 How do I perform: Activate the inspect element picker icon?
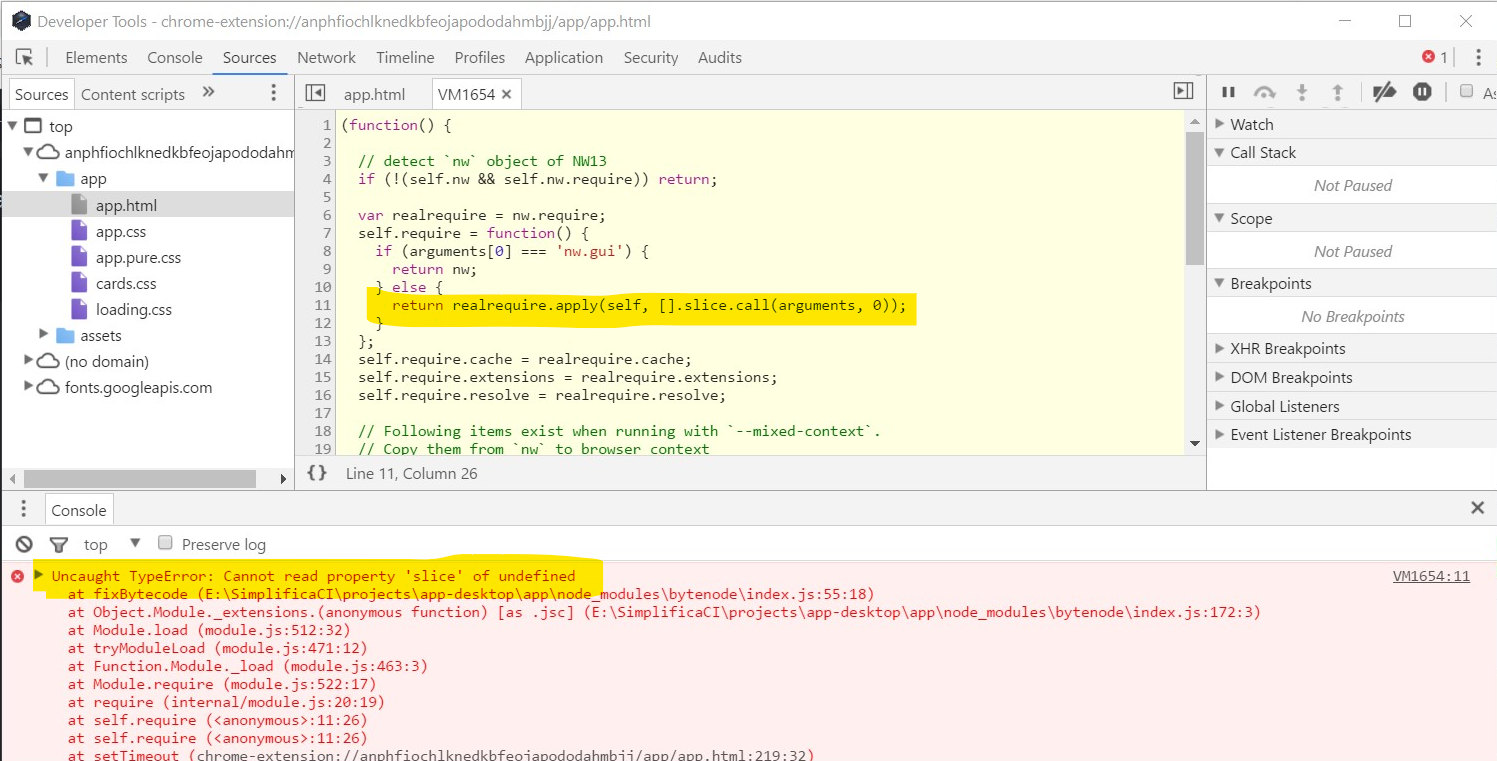coord(25,58)
